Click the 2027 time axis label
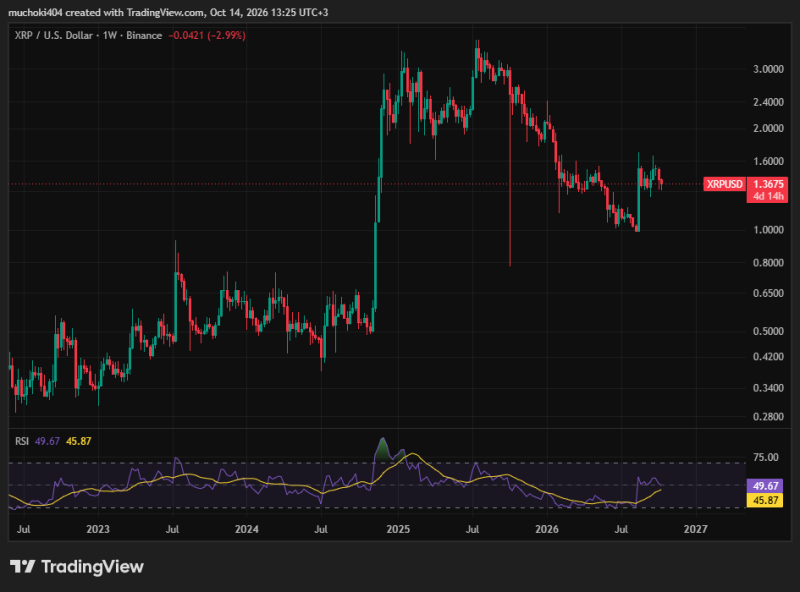The image size is (800, 592). [695, 529]
